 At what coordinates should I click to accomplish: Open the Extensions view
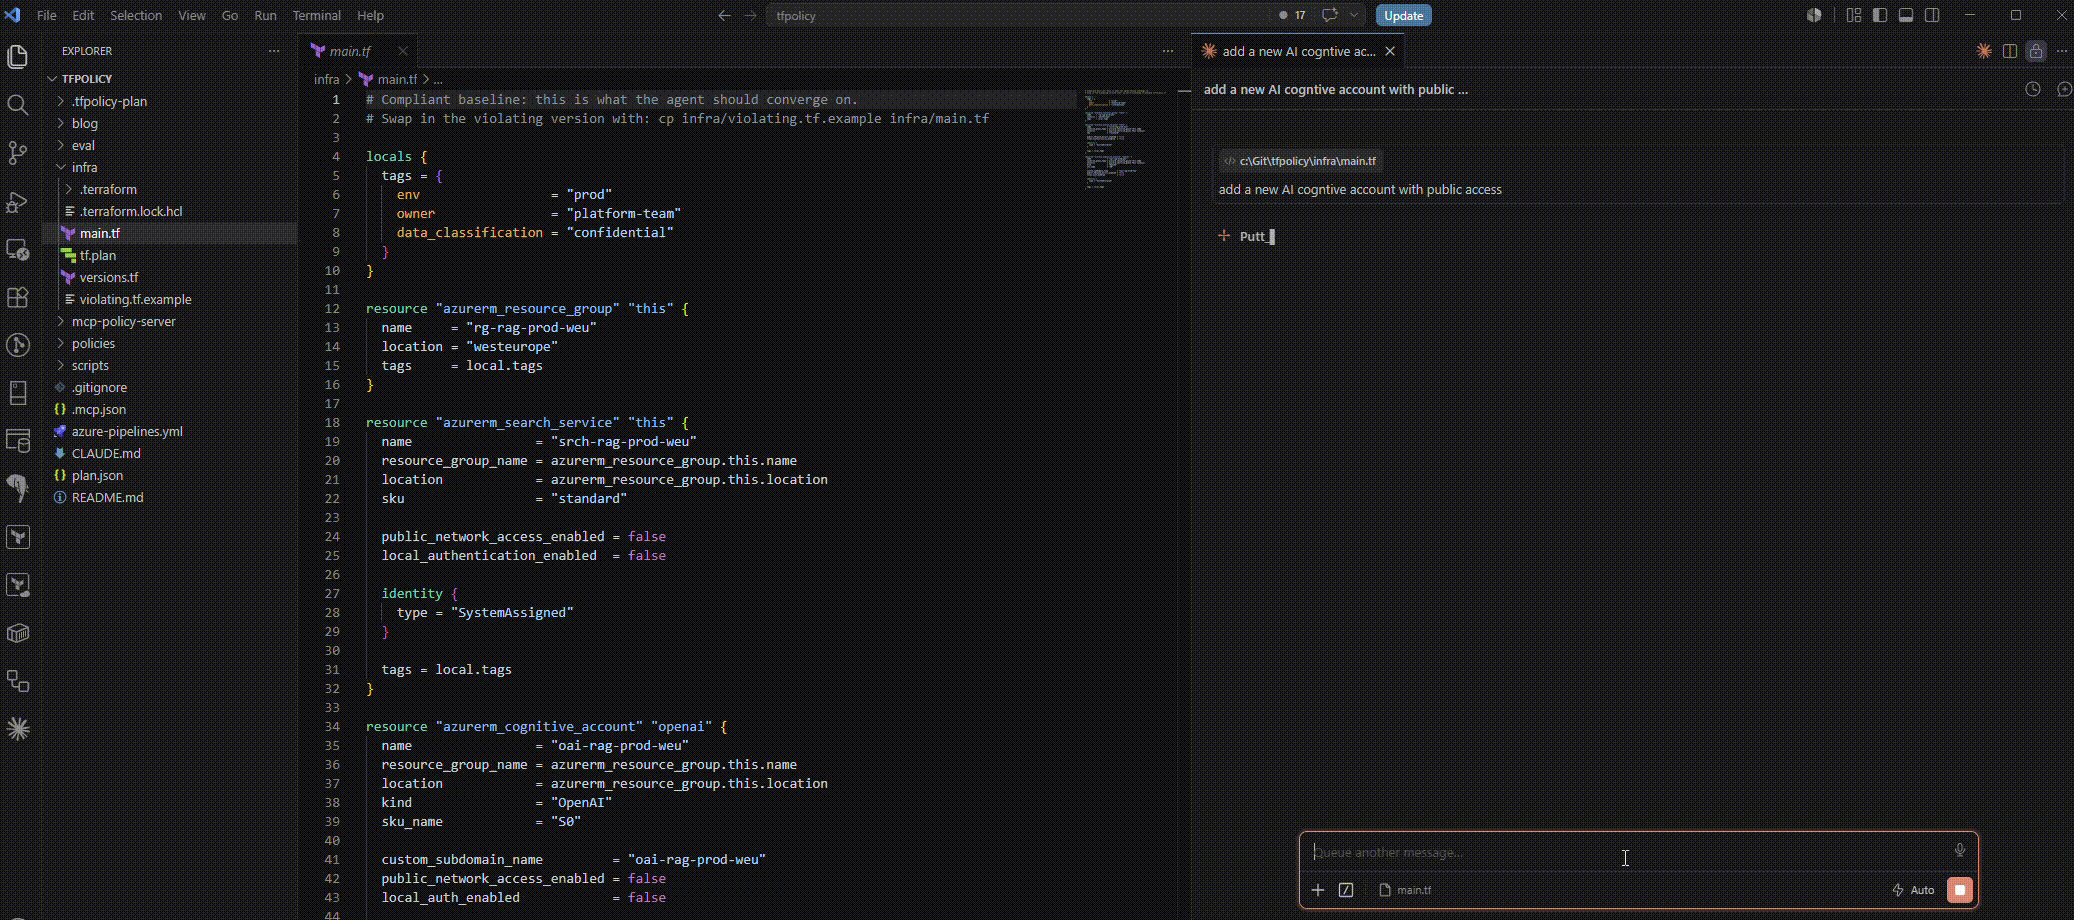17,297
